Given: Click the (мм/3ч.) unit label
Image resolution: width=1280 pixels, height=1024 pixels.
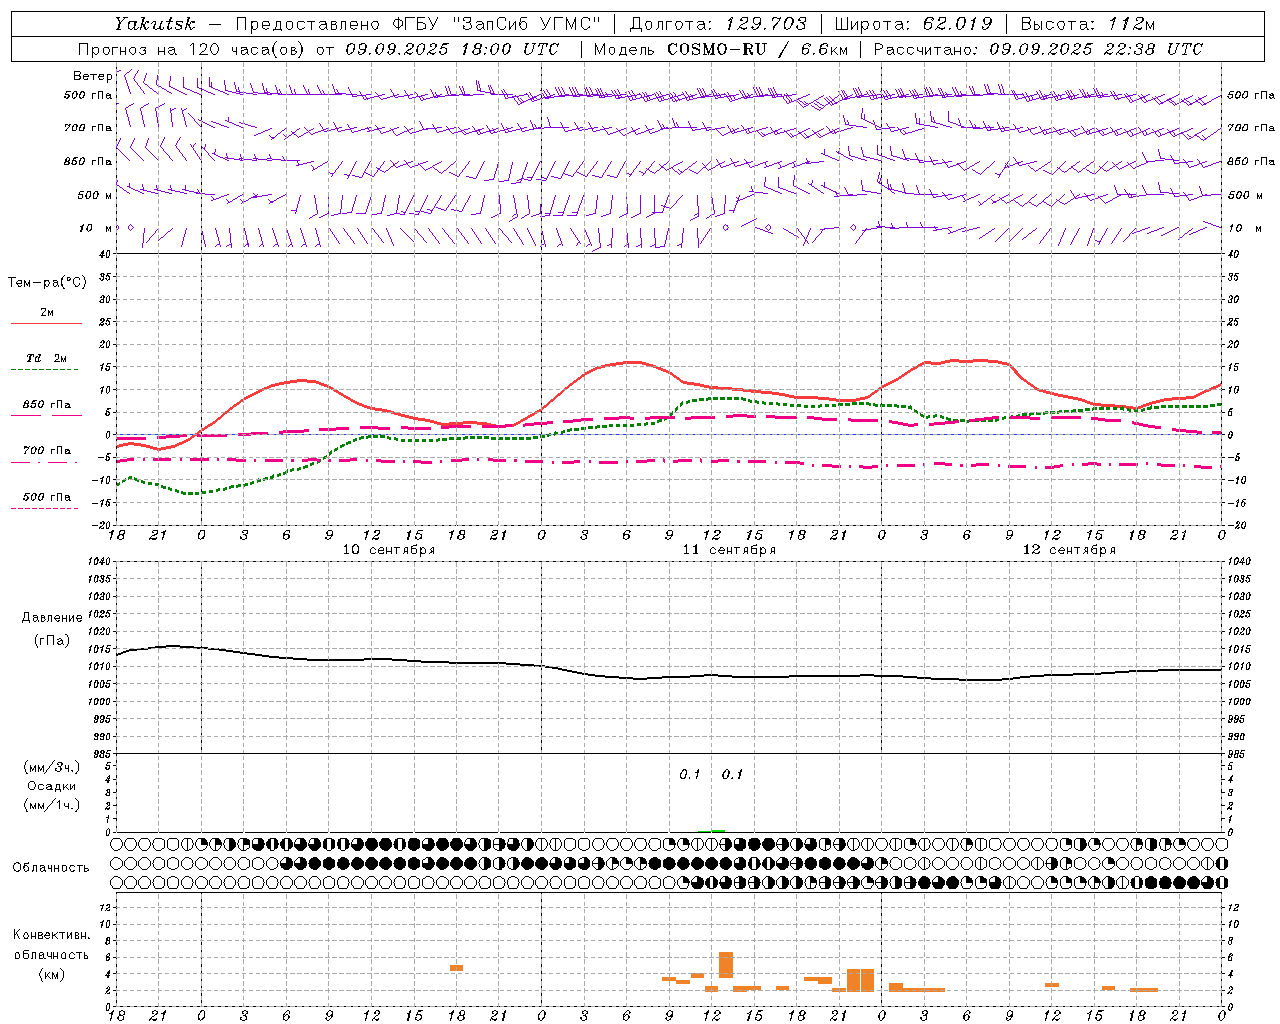Looking at the screenshot, I should [x=52, y=767].
